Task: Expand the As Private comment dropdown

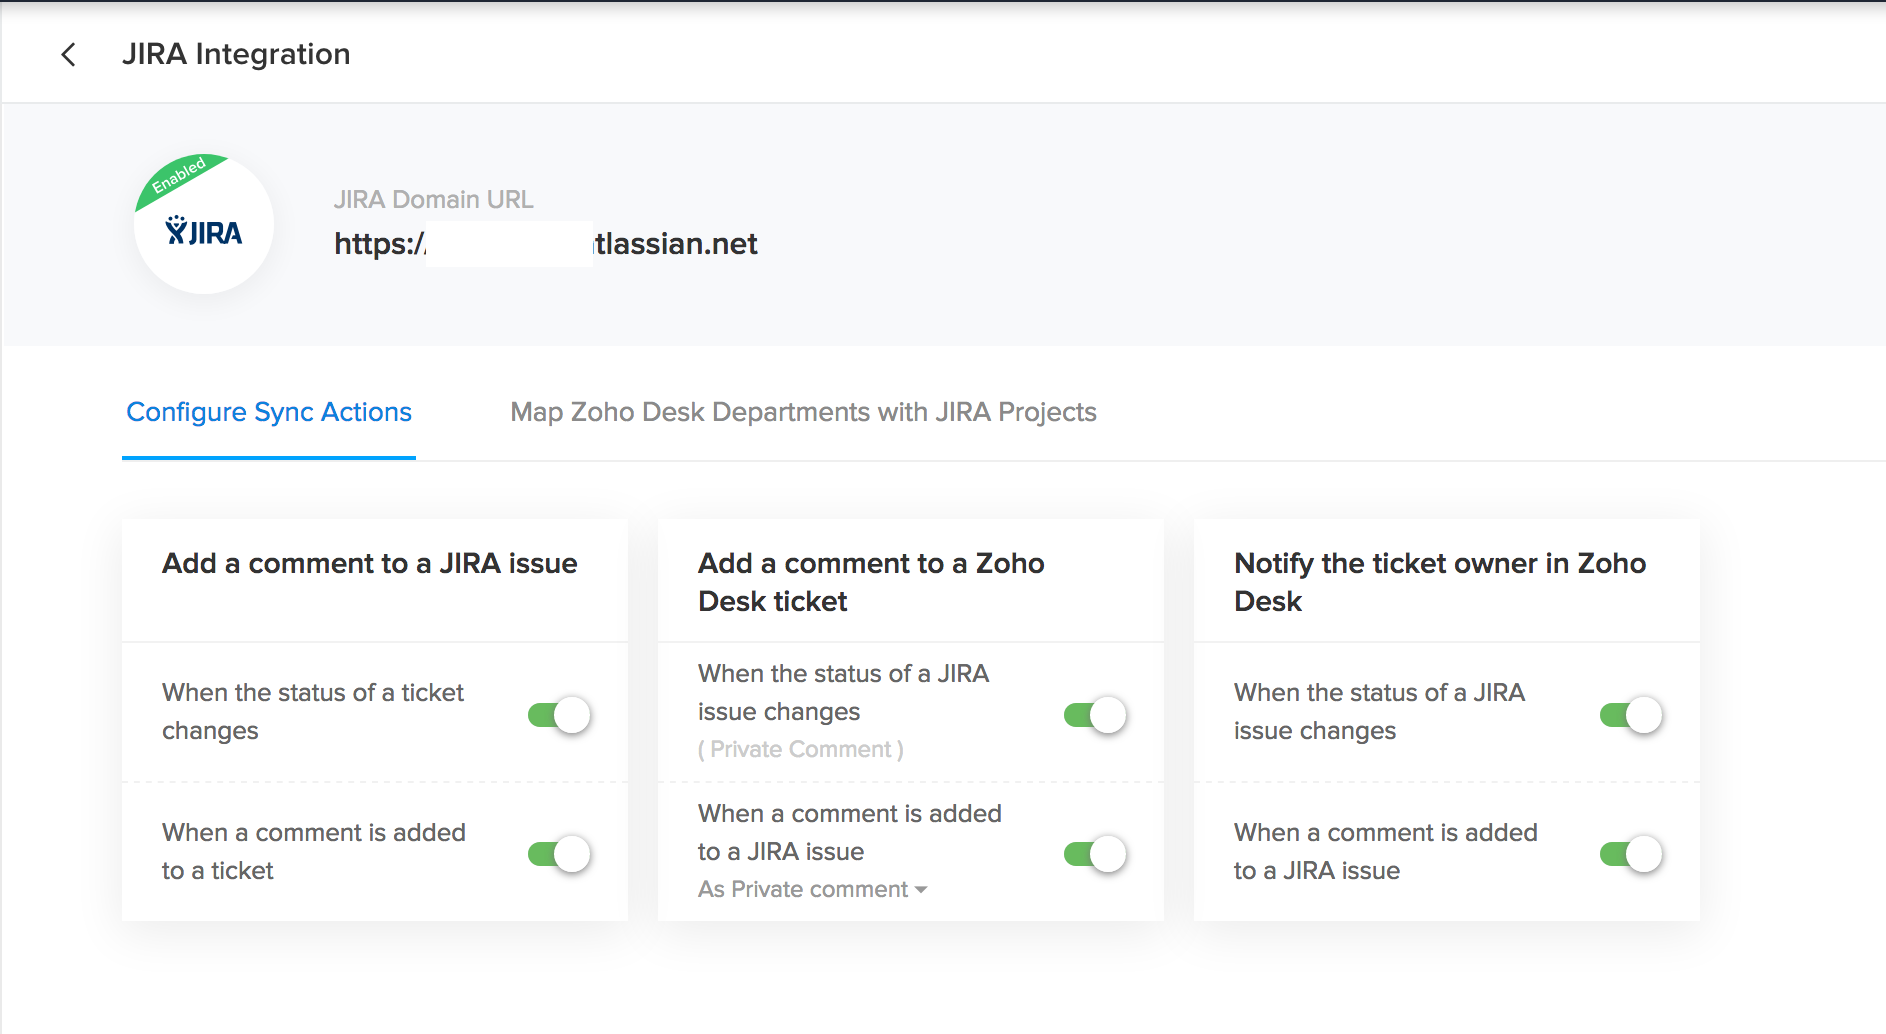Action: click(813, 889)
